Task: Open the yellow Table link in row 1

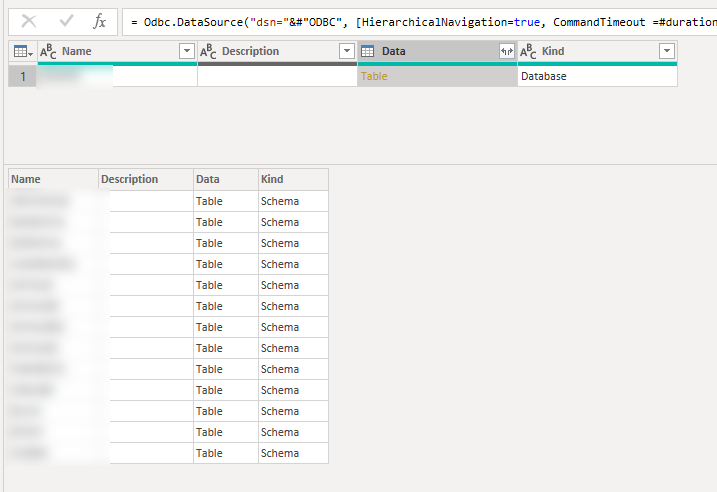Action: [374, 76]
